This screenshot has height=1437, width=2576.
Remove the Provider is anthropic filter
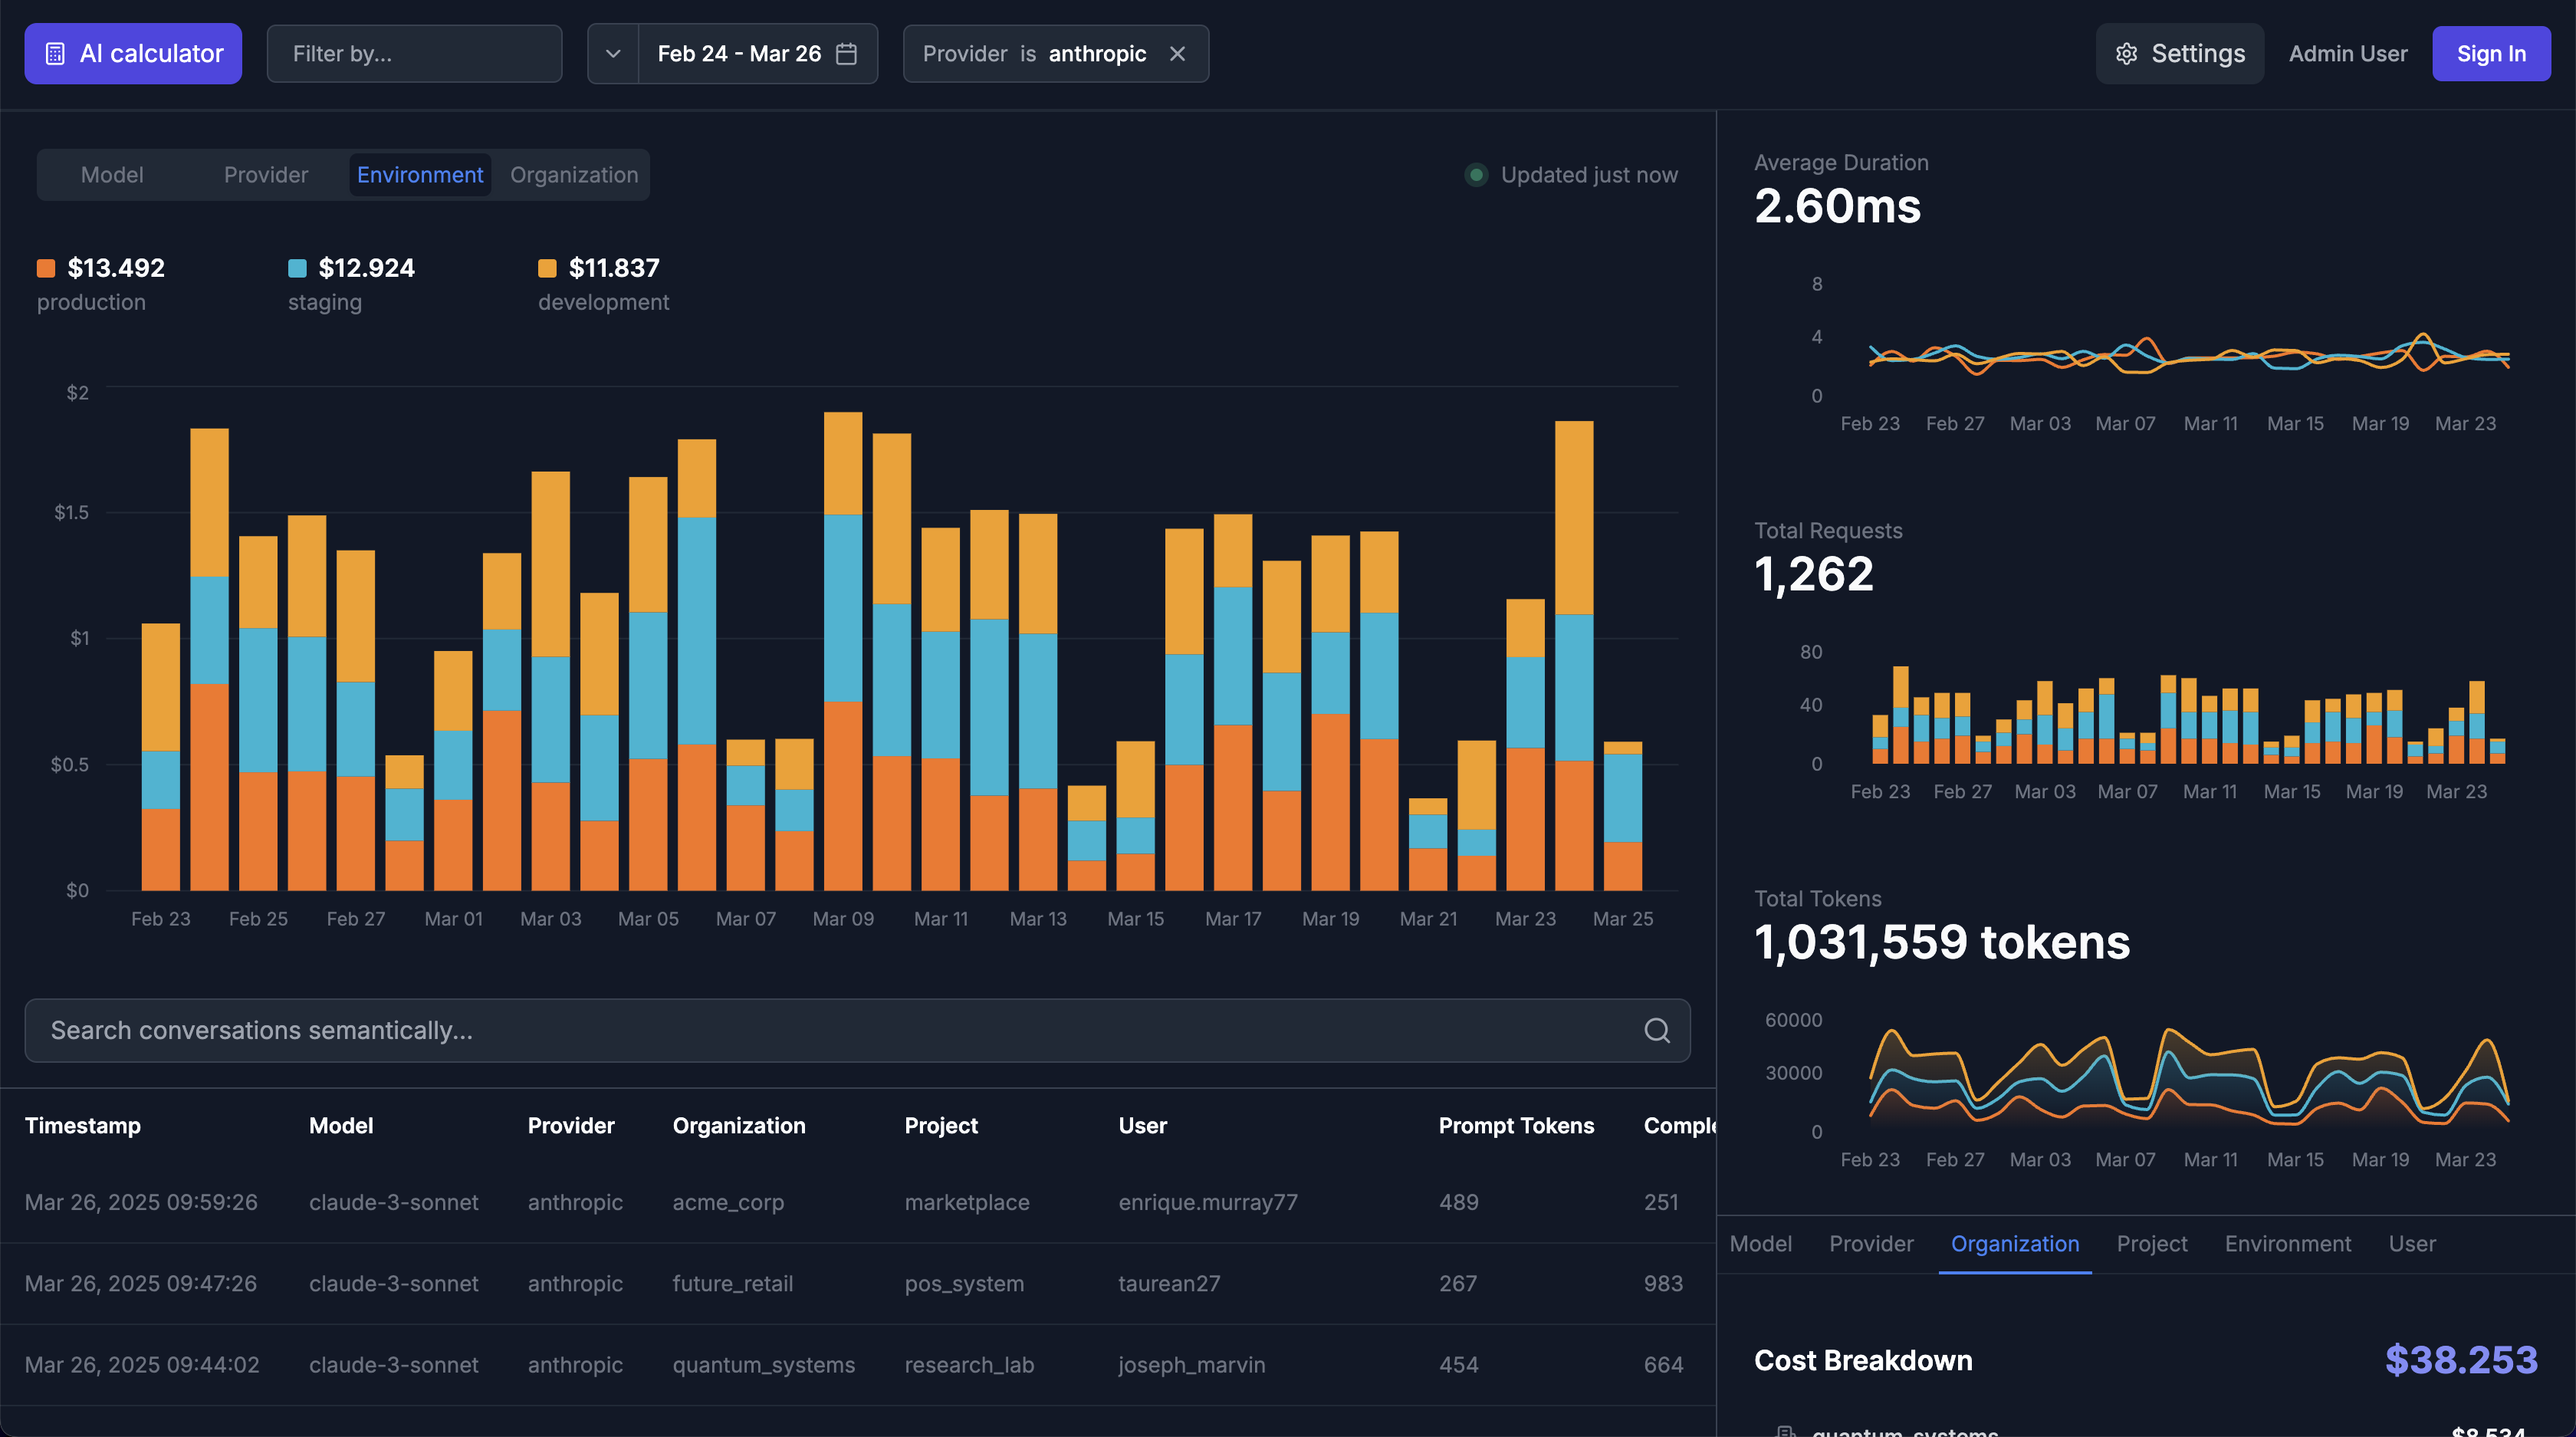pyautogui.click(x=1177, y=54)
